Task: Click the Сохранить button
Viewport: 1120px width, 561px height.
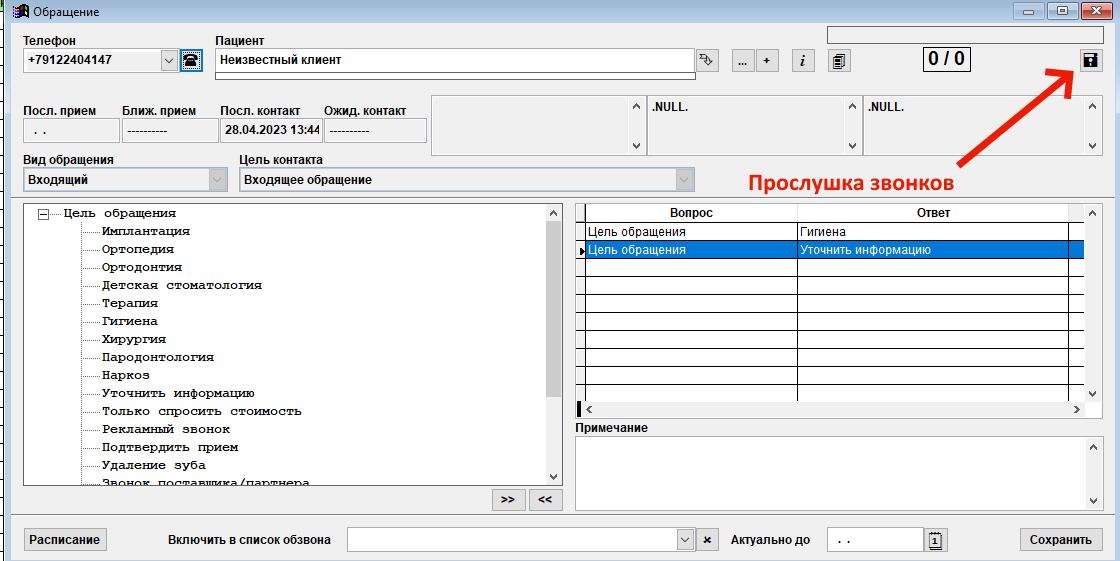Action: coord(1061,540)
